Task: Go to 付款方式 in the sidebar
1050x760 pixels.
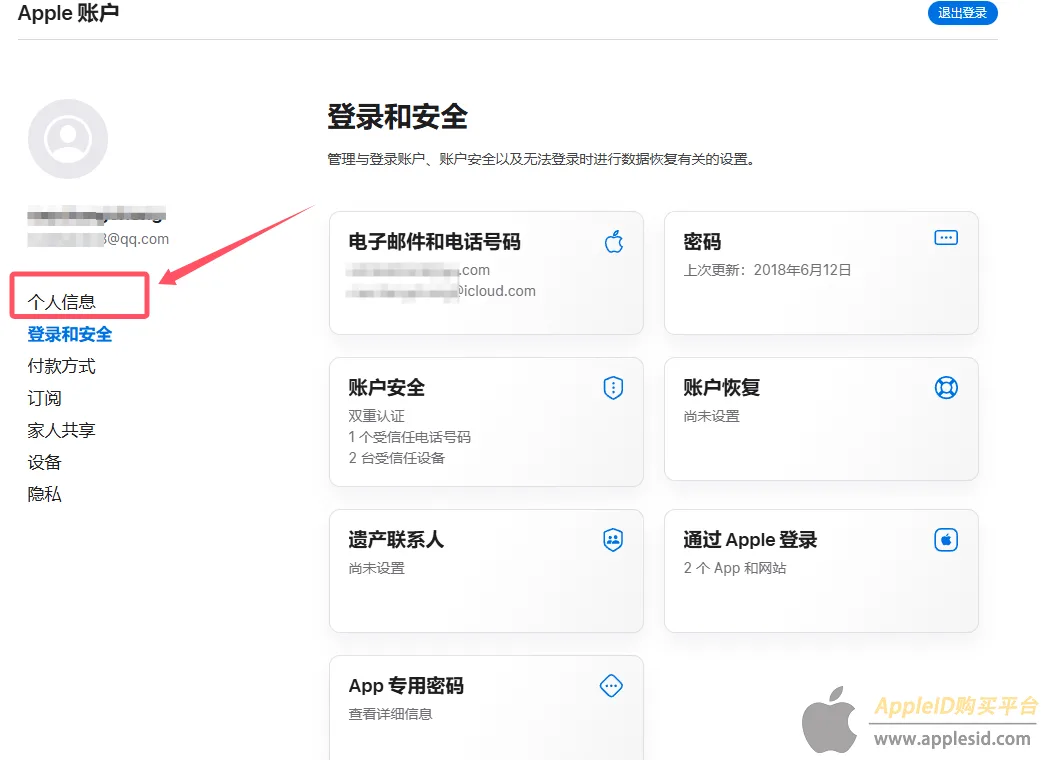Action: (62, 366)
